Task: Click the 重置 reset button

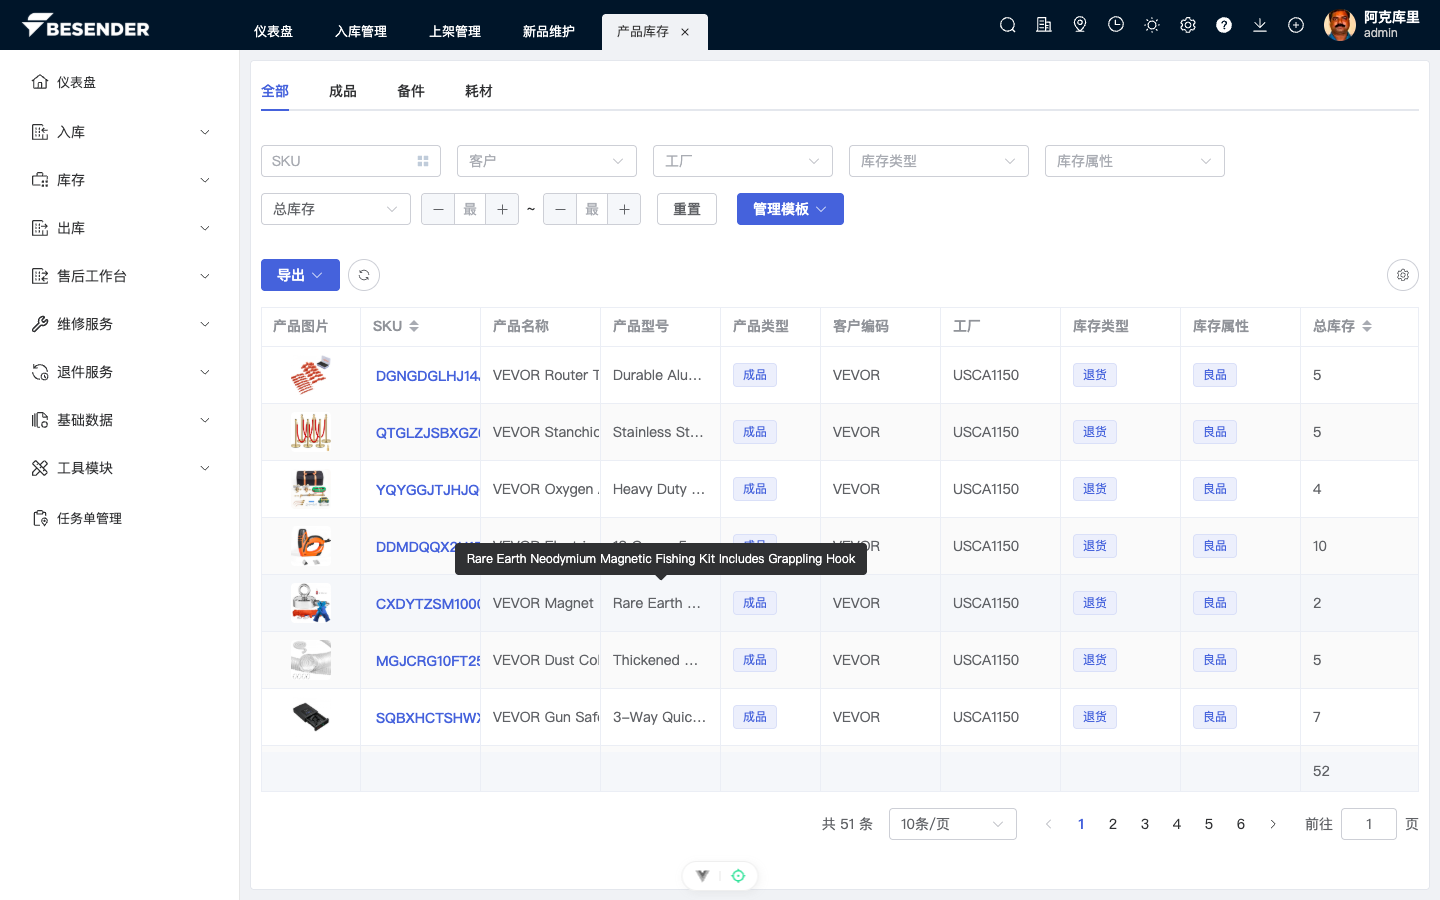Action: coord(687,209)
